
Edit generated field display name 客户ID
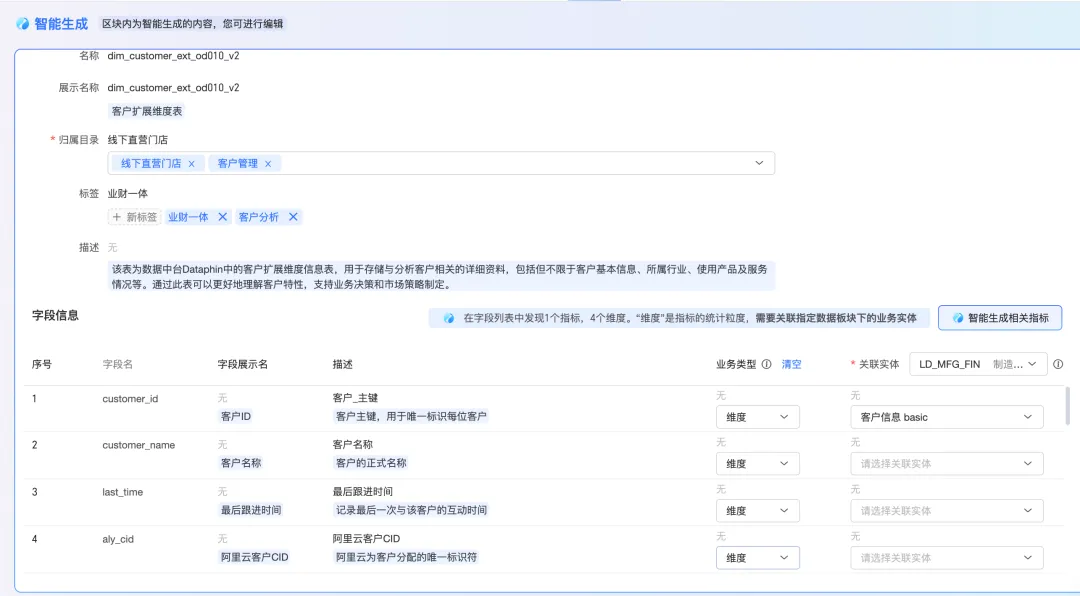[x=236, y=416]
